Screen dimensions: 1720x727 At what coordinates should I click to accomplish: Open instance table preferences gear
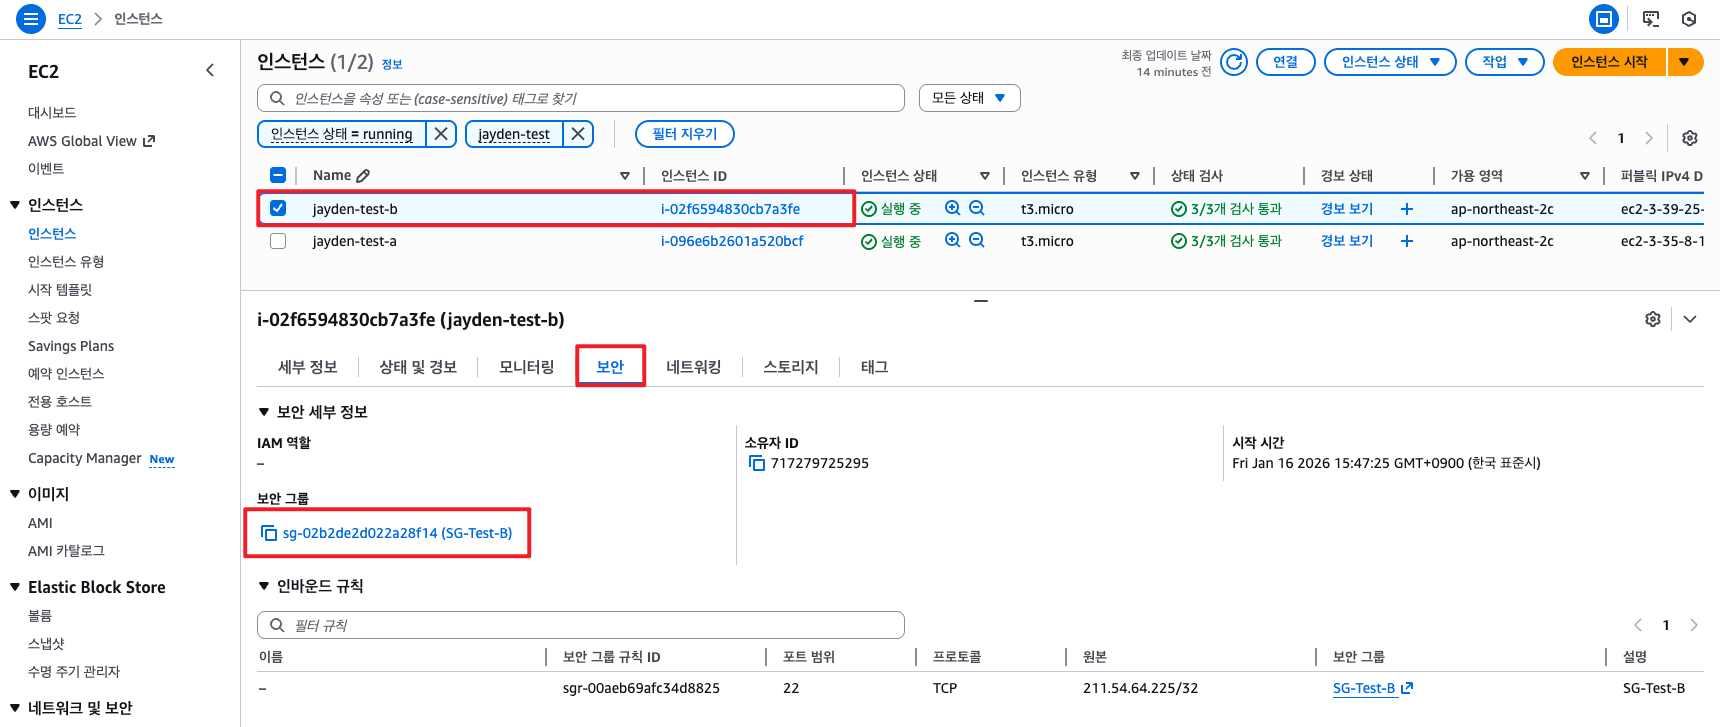[1690, 138]
